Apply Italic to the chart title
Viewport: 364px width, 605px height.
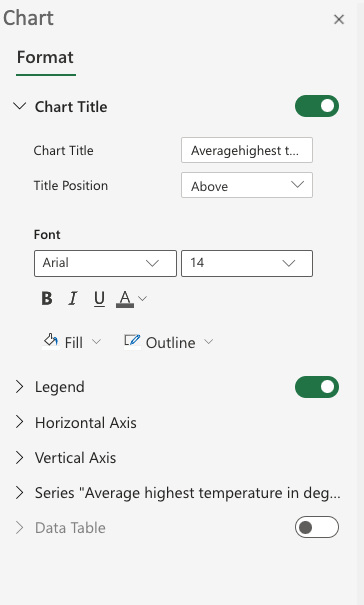click(73, 298)
